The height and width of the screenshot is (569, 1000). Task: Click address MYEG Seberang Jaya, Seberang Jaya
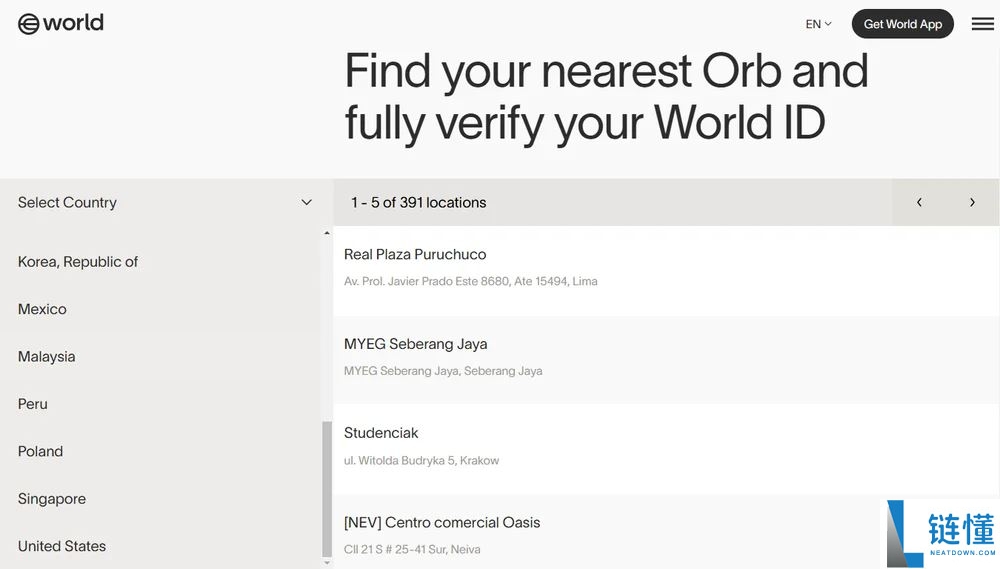(443, 371)
